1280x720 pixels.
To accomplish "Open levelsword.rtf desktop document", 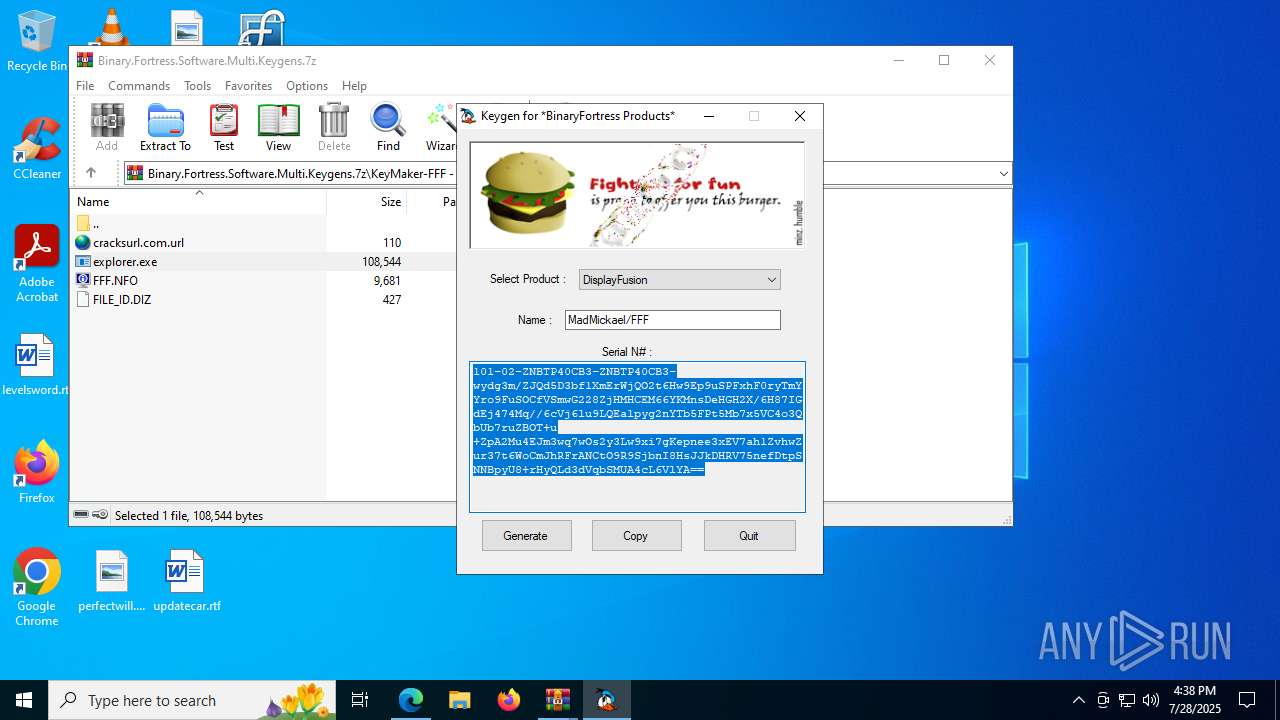I will (36, 365).
